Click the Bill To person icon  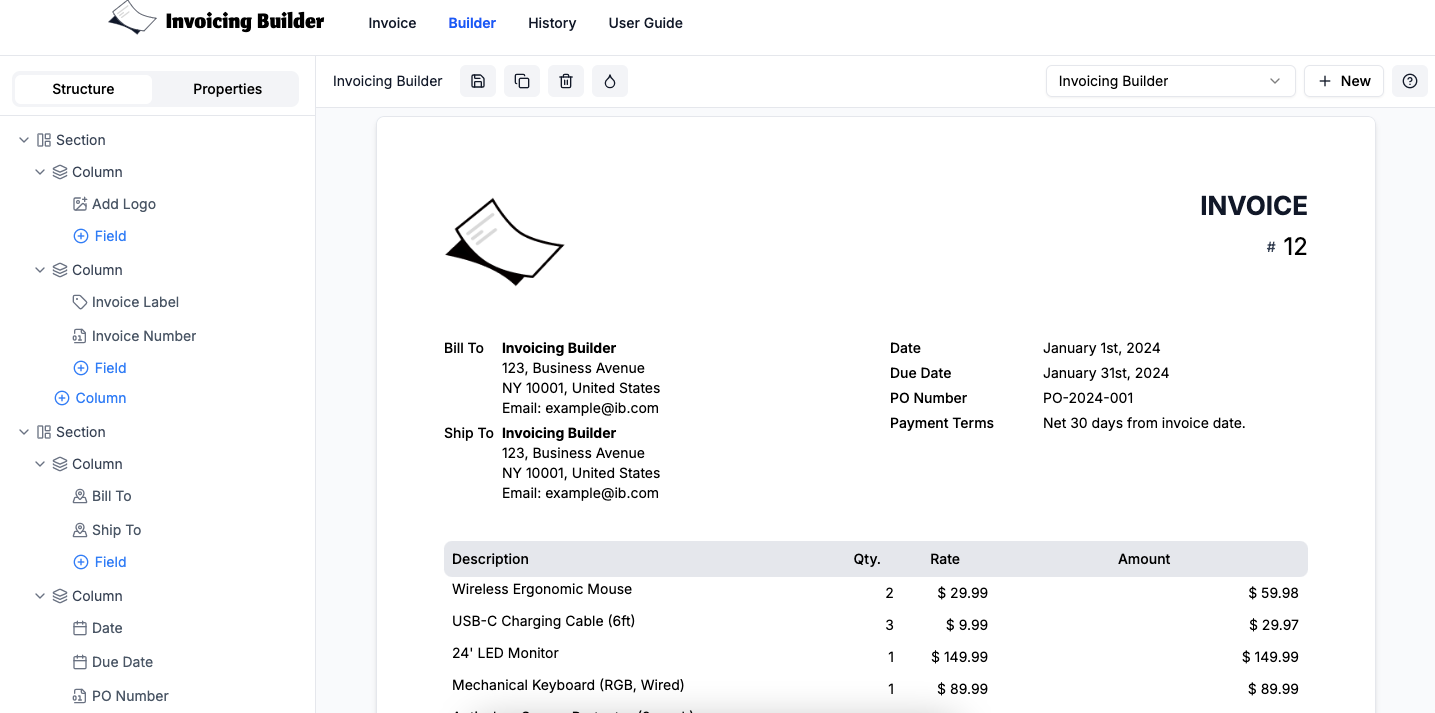click(80, 496)
